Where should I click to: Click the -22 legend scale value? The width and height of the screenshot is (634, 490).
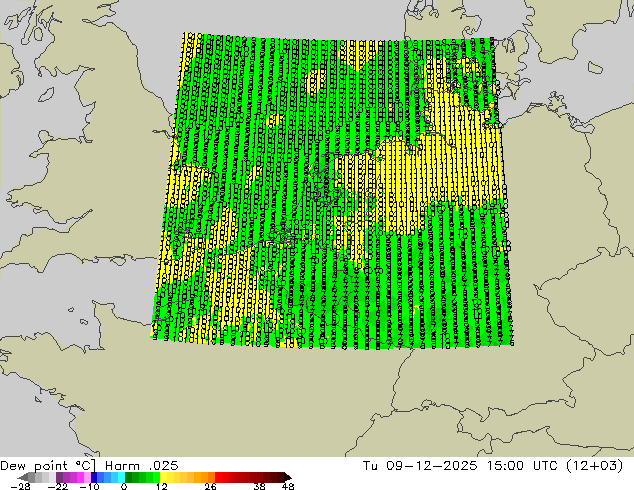57,486
